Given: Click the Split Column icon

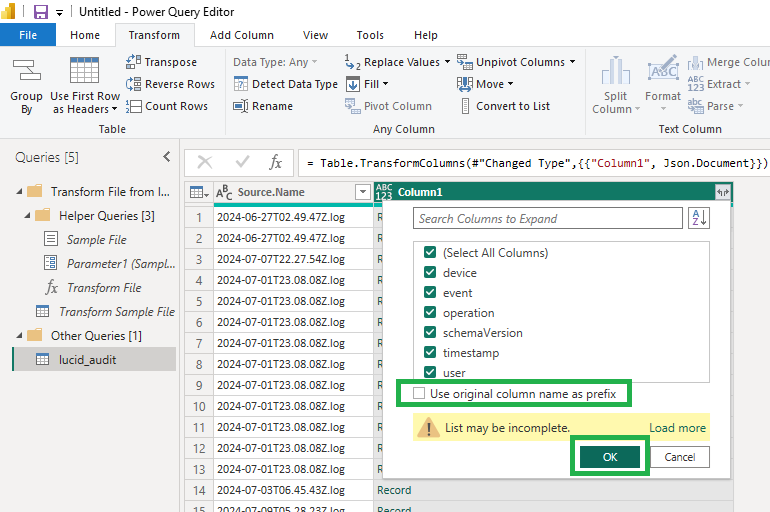Looking at the screenshot, I should click(x=615, y=70).
